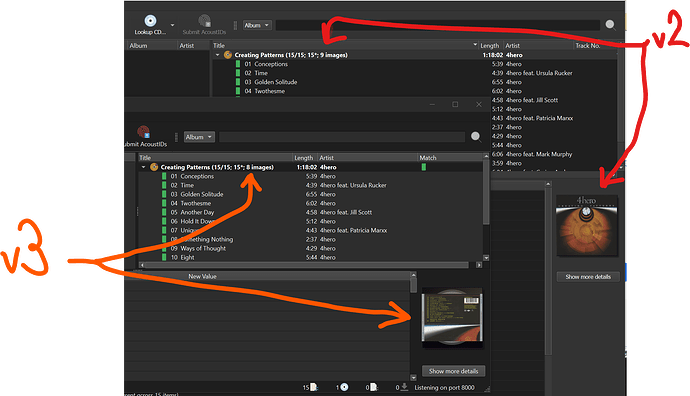
Task: Click '4hero feat. Patricia Marx' in front window
Action: click(x=353, y=231)
